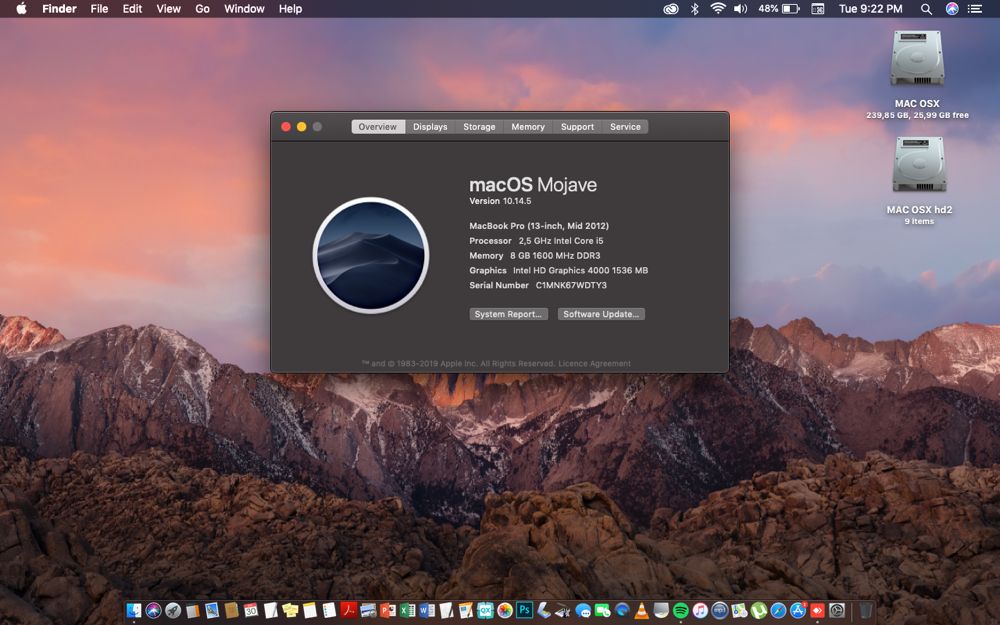Switch to the Storage tab

[479, 127]
